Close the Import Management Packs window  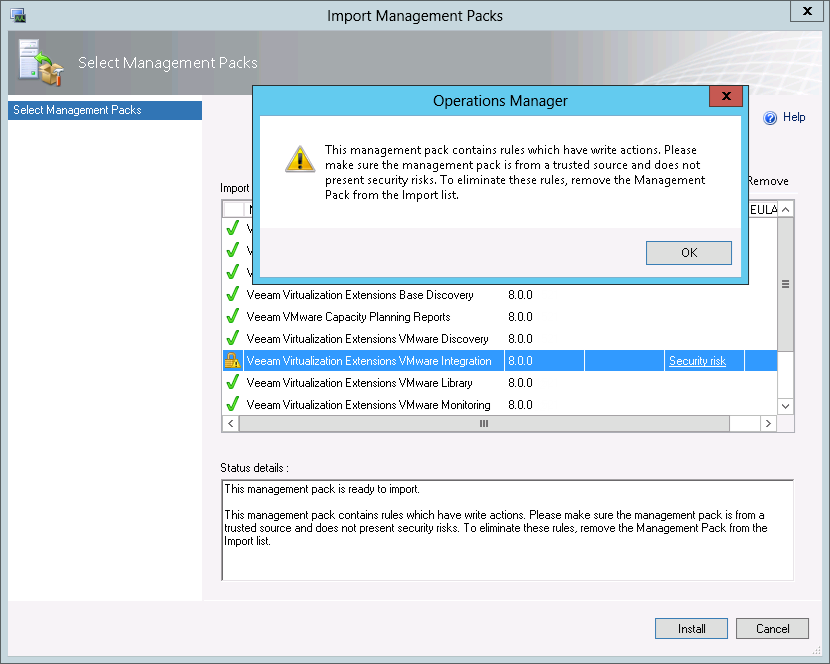(x=807, y=11)
